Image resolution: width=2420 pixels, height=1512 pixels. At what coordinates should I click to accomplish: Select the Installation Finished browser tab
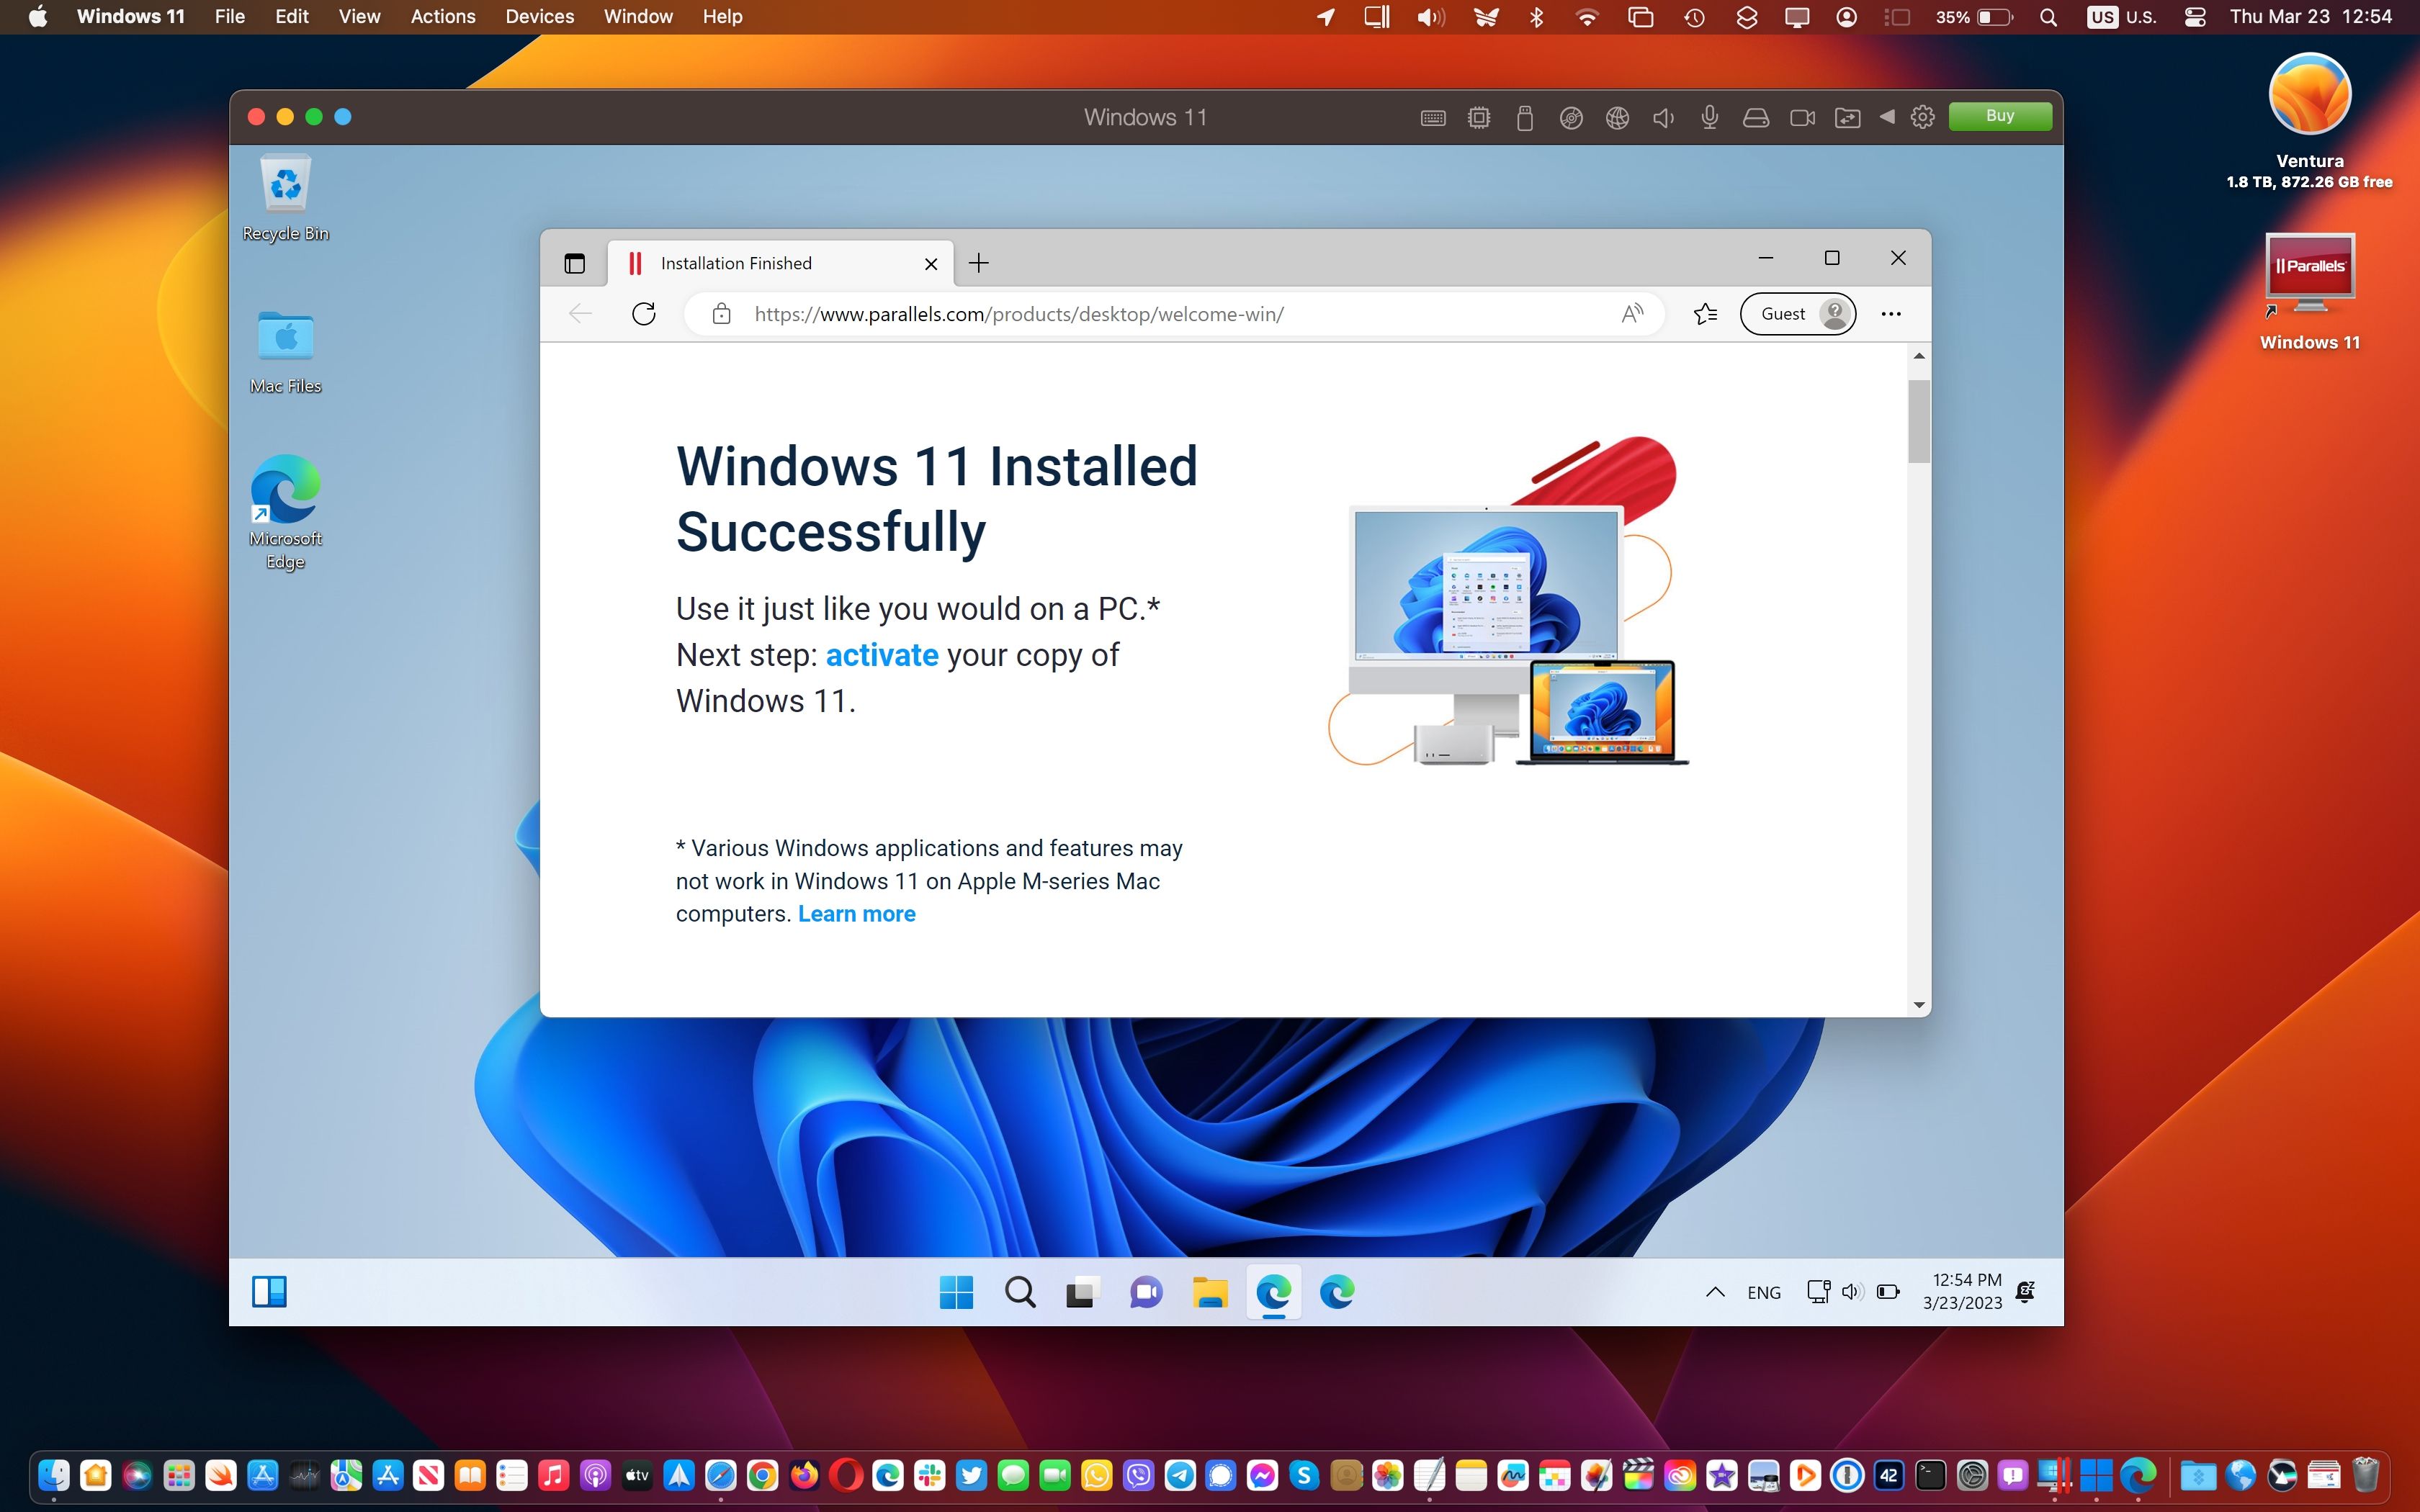(x=737, y=263)
